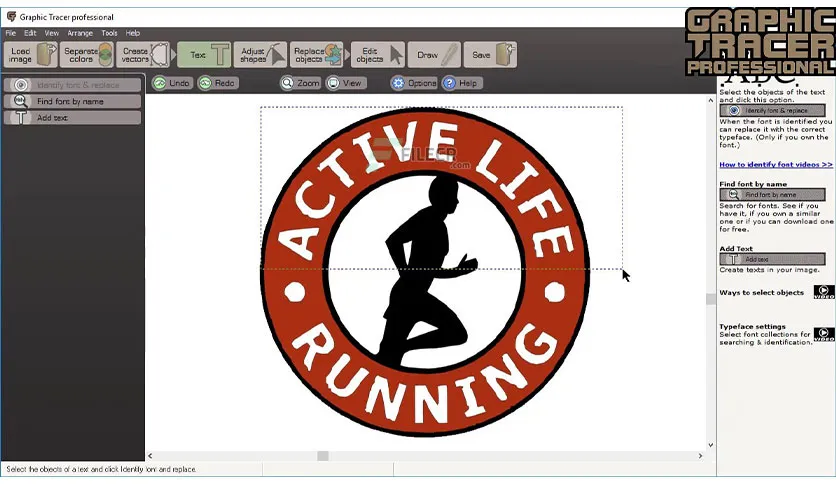The width and height of the screenshot is (836, 484).
Task: Switch to the Draw step
Action: [434, 55]
